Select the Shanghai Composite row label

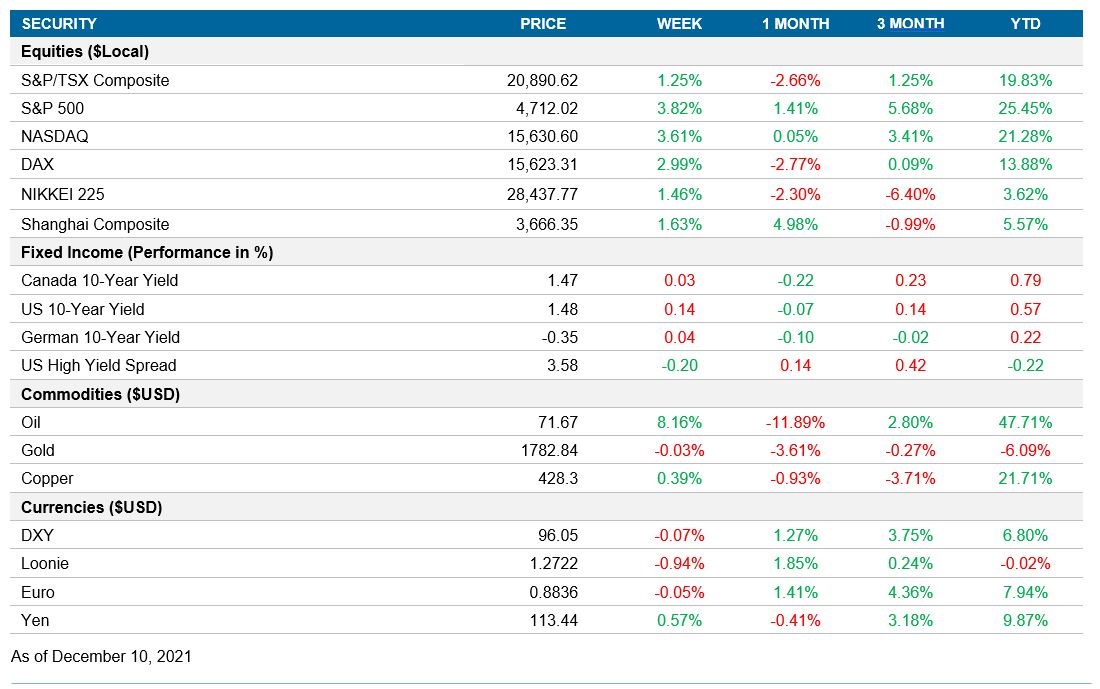(x=95, y=225)
